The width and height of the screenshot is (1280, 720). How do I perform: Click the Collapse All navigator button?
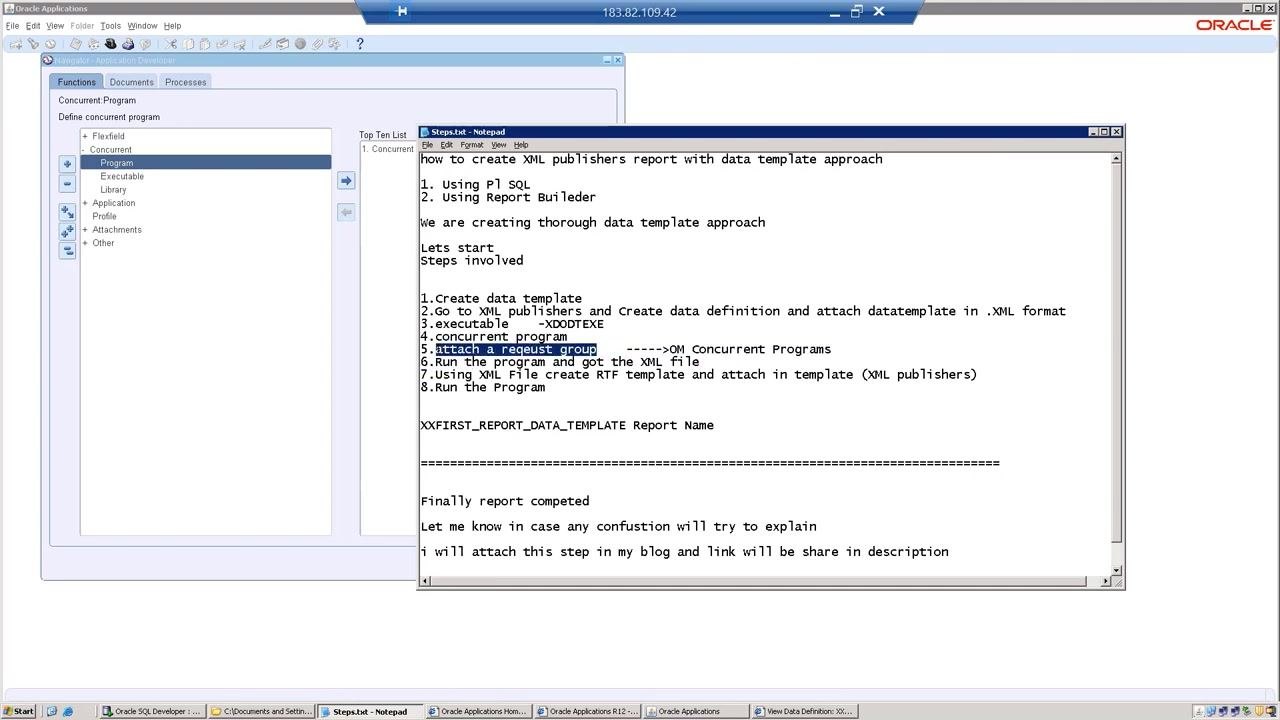pos(67,250)
